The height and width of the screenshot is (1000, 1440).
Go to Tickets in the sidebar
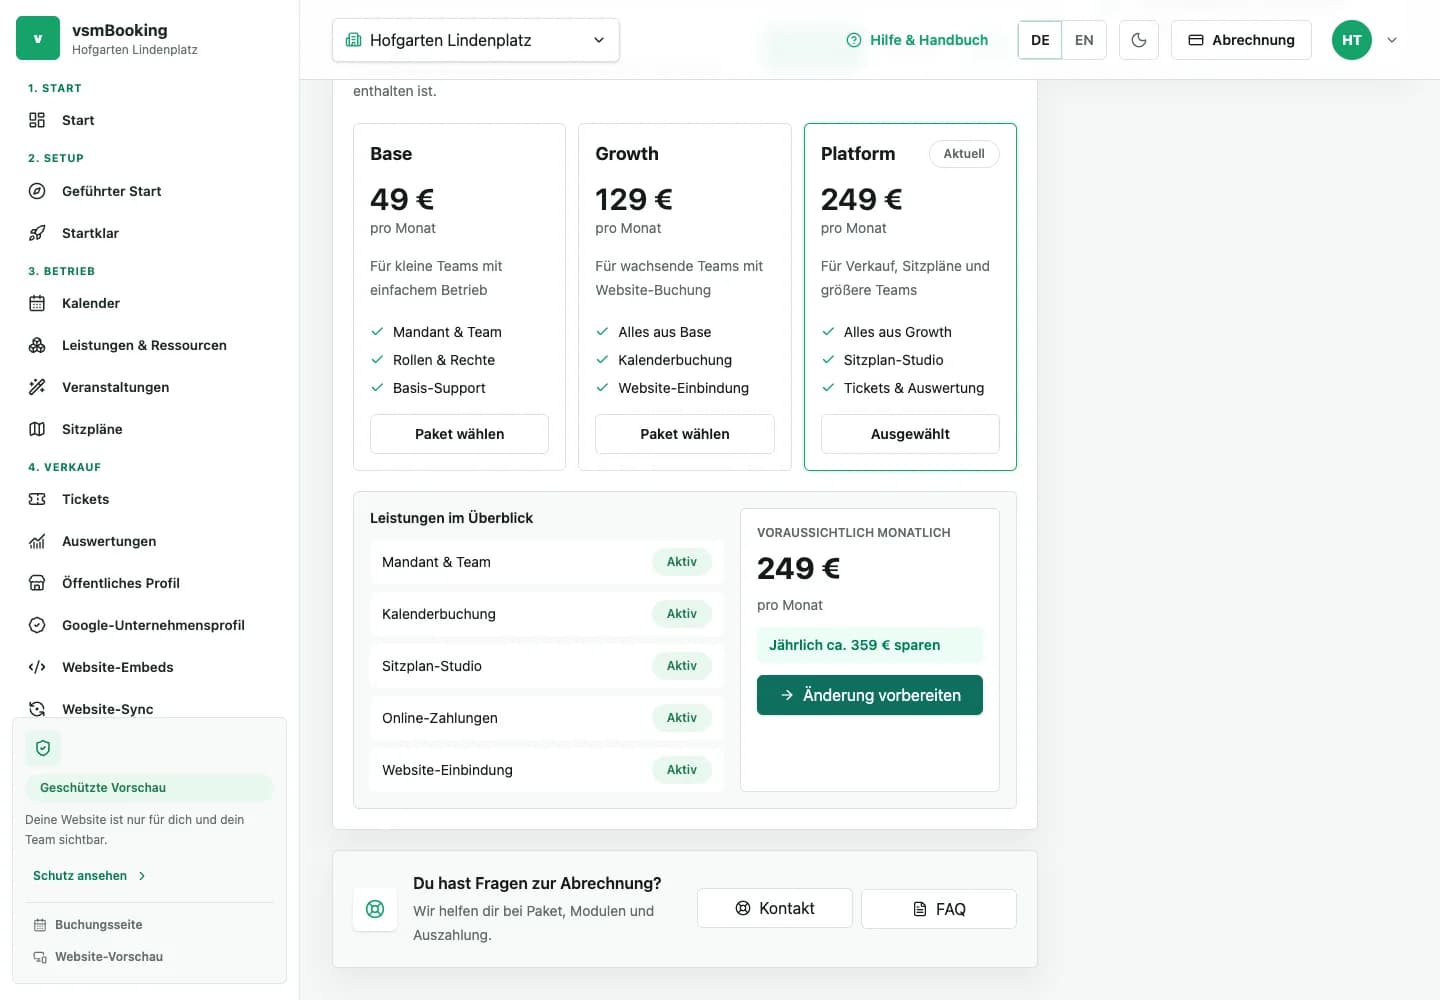click(x=150, y=499)
